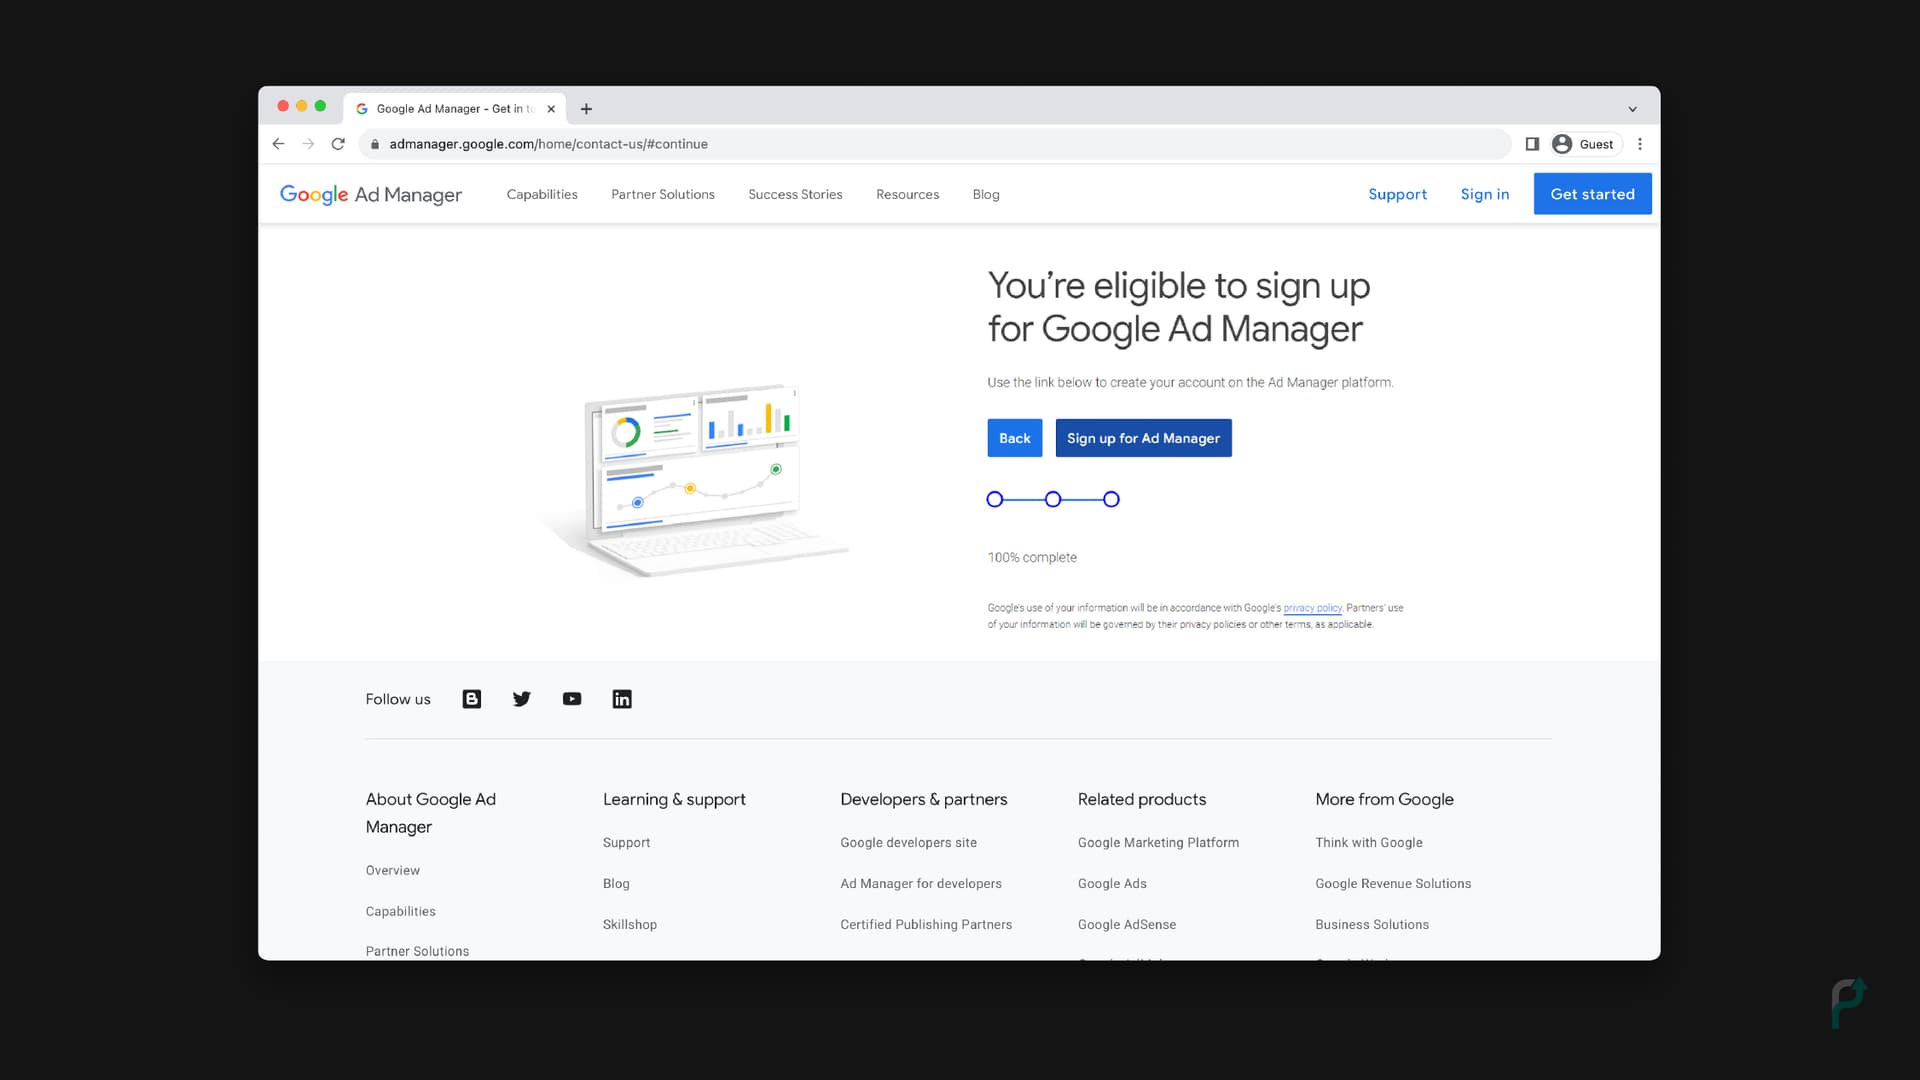The width and height of the screenshot is (1920, 1080).
Task: Click the Back button
Action: click(1014, 438)
